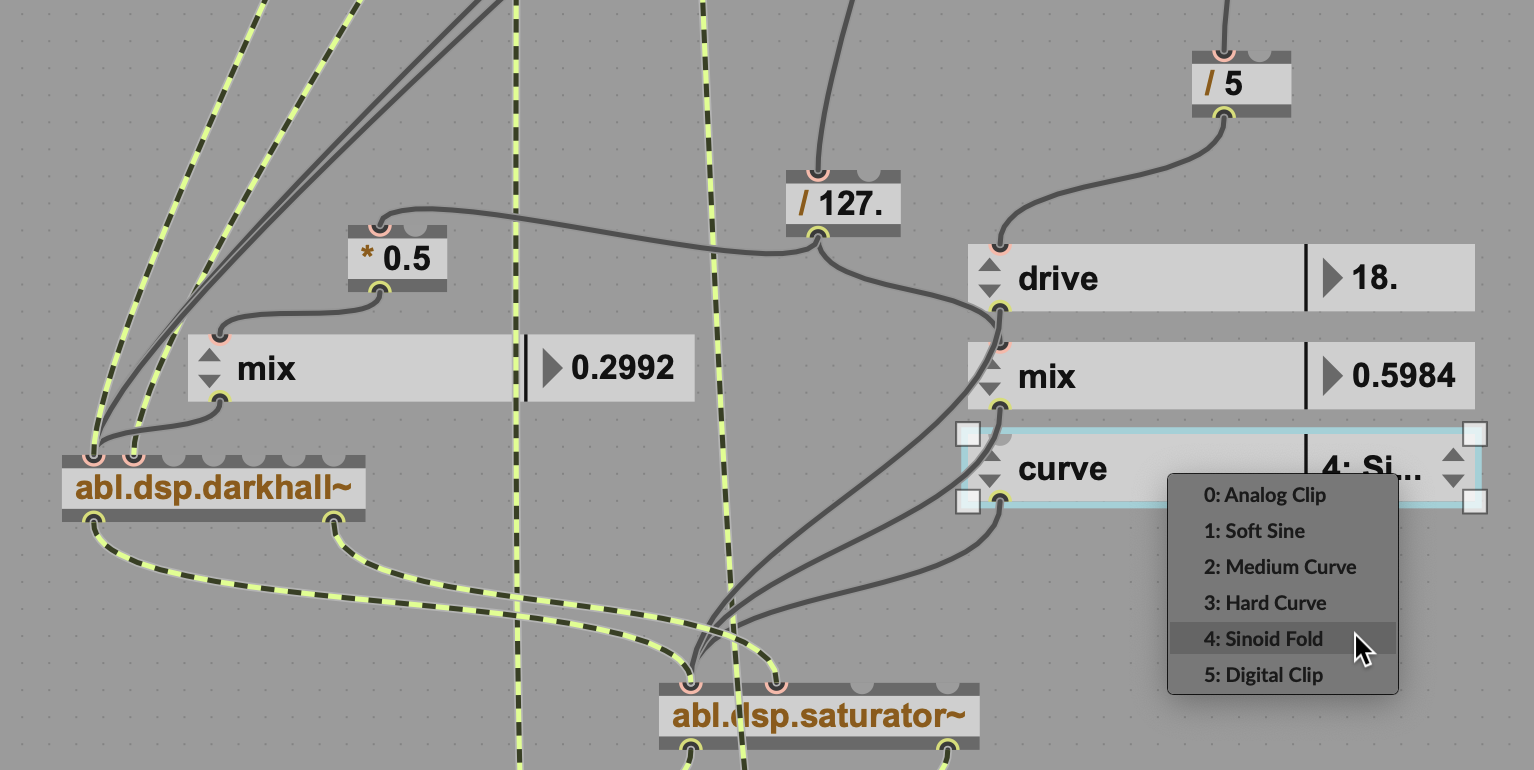Select the / 127. divide object
Screen dimensions: 1534x770
click(x=843, y=204)
